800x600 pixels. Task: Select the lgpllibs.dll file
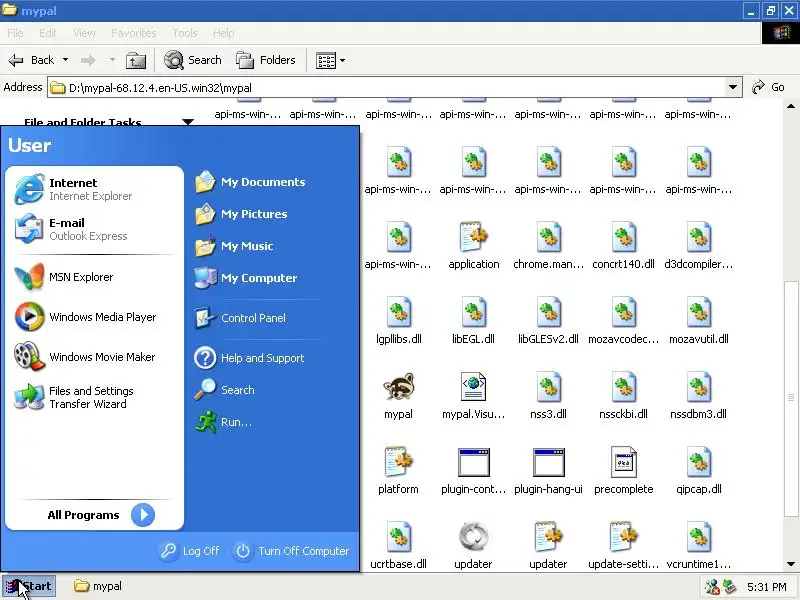click(x=398, y=321)
